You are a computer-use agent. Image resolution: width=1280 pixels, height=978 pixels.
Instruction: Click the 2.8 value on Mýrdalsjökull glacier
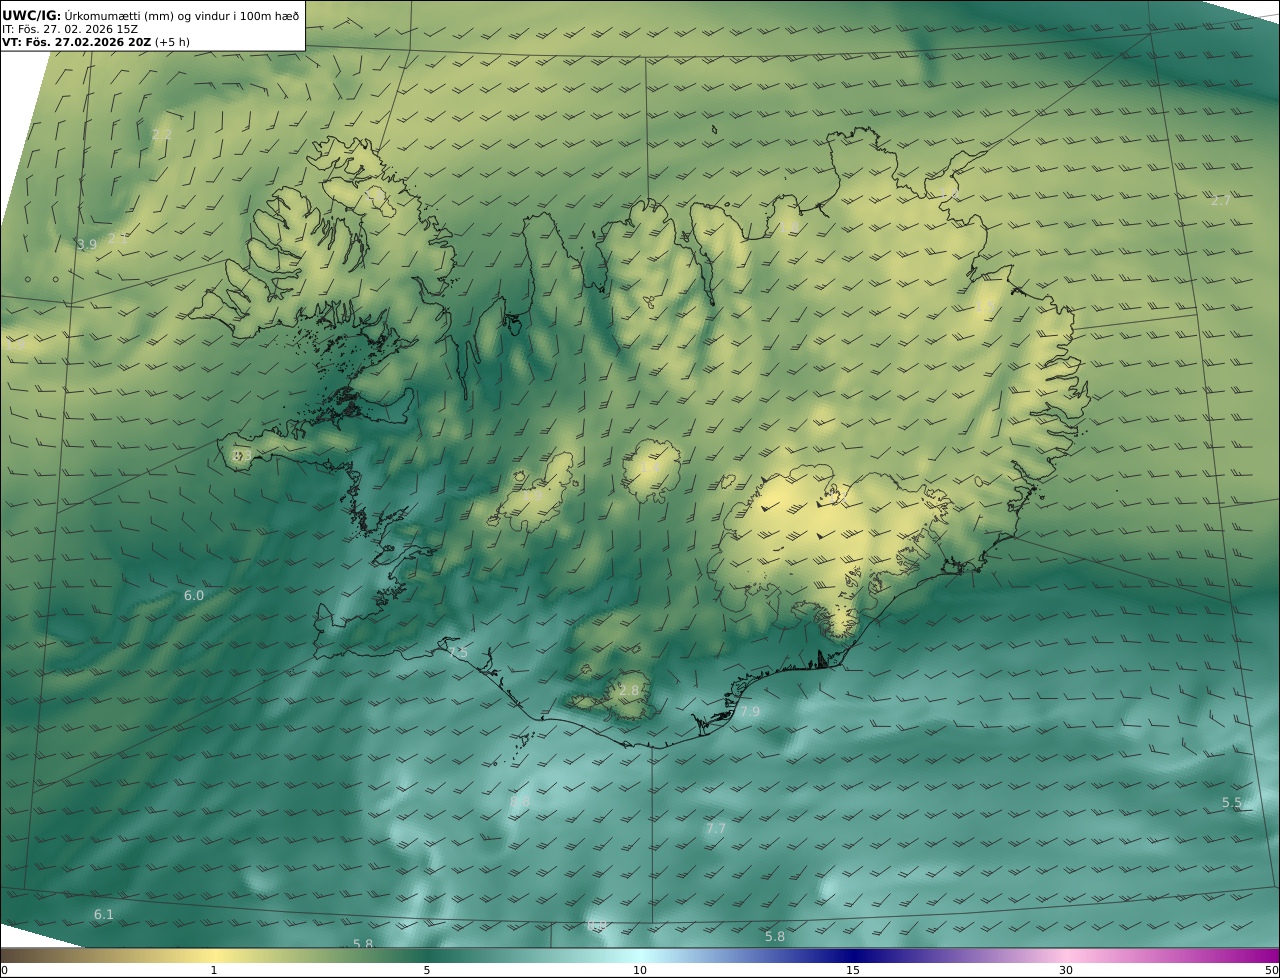pyautogui.click(x=629, y=690)
